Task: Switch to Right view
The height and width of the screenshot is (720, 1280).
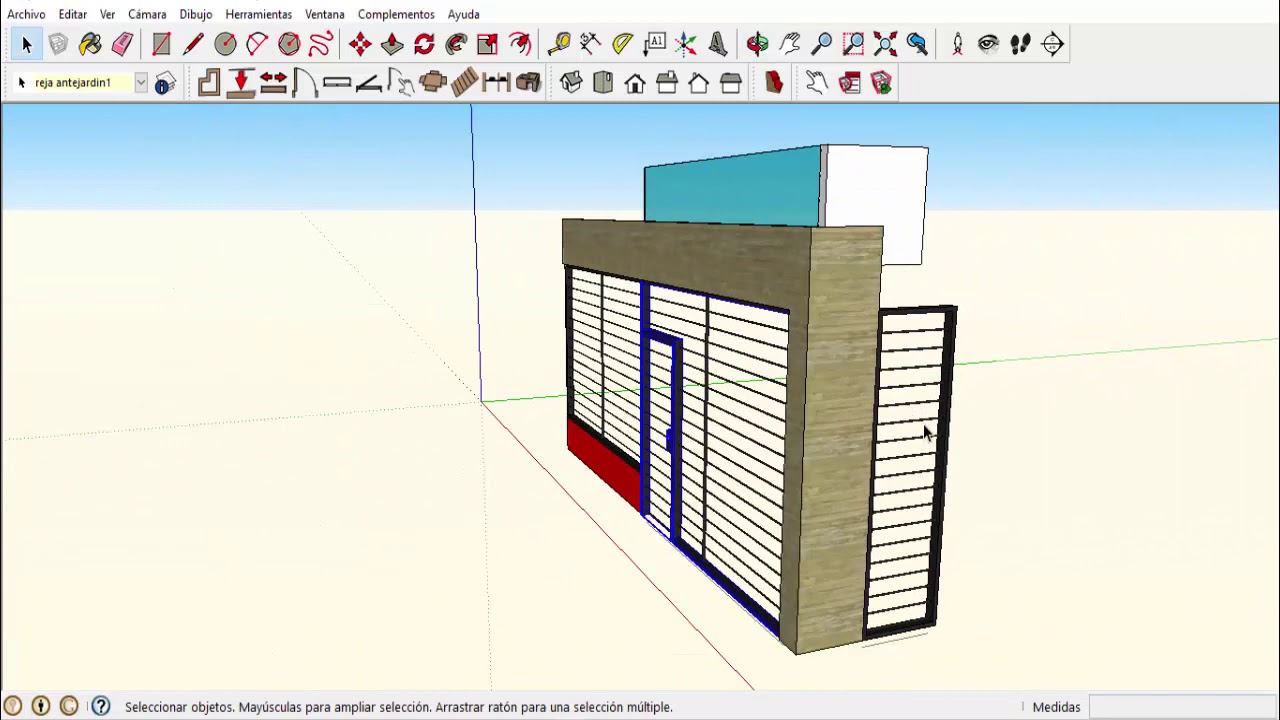Action: click(x=667, y=83)
